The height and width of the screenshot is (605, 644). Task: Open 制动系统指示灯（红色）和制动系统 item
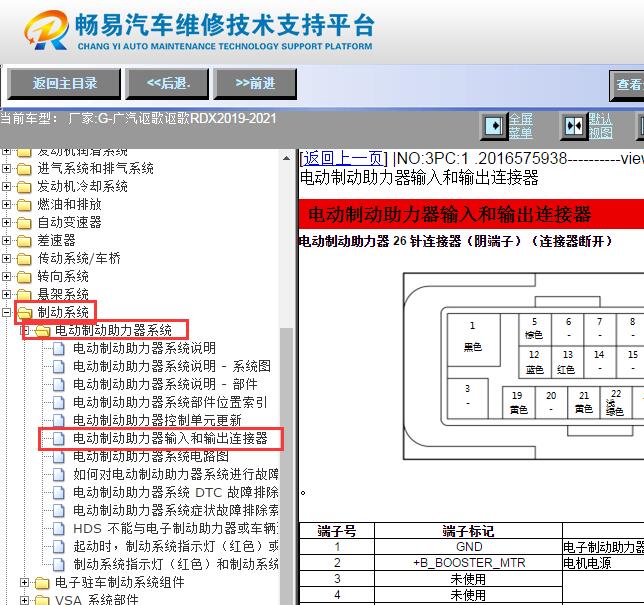[176, 564]
